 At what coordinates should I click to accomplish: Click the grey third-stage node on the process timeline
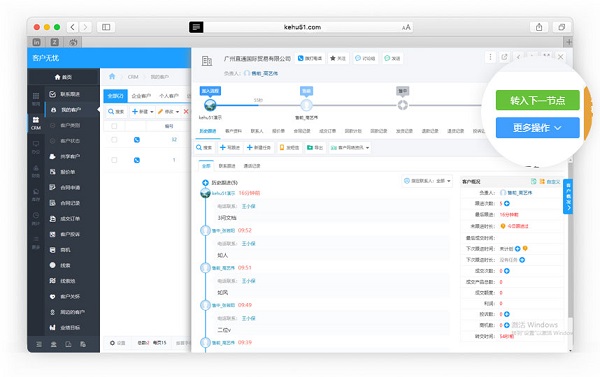(403, 105)
